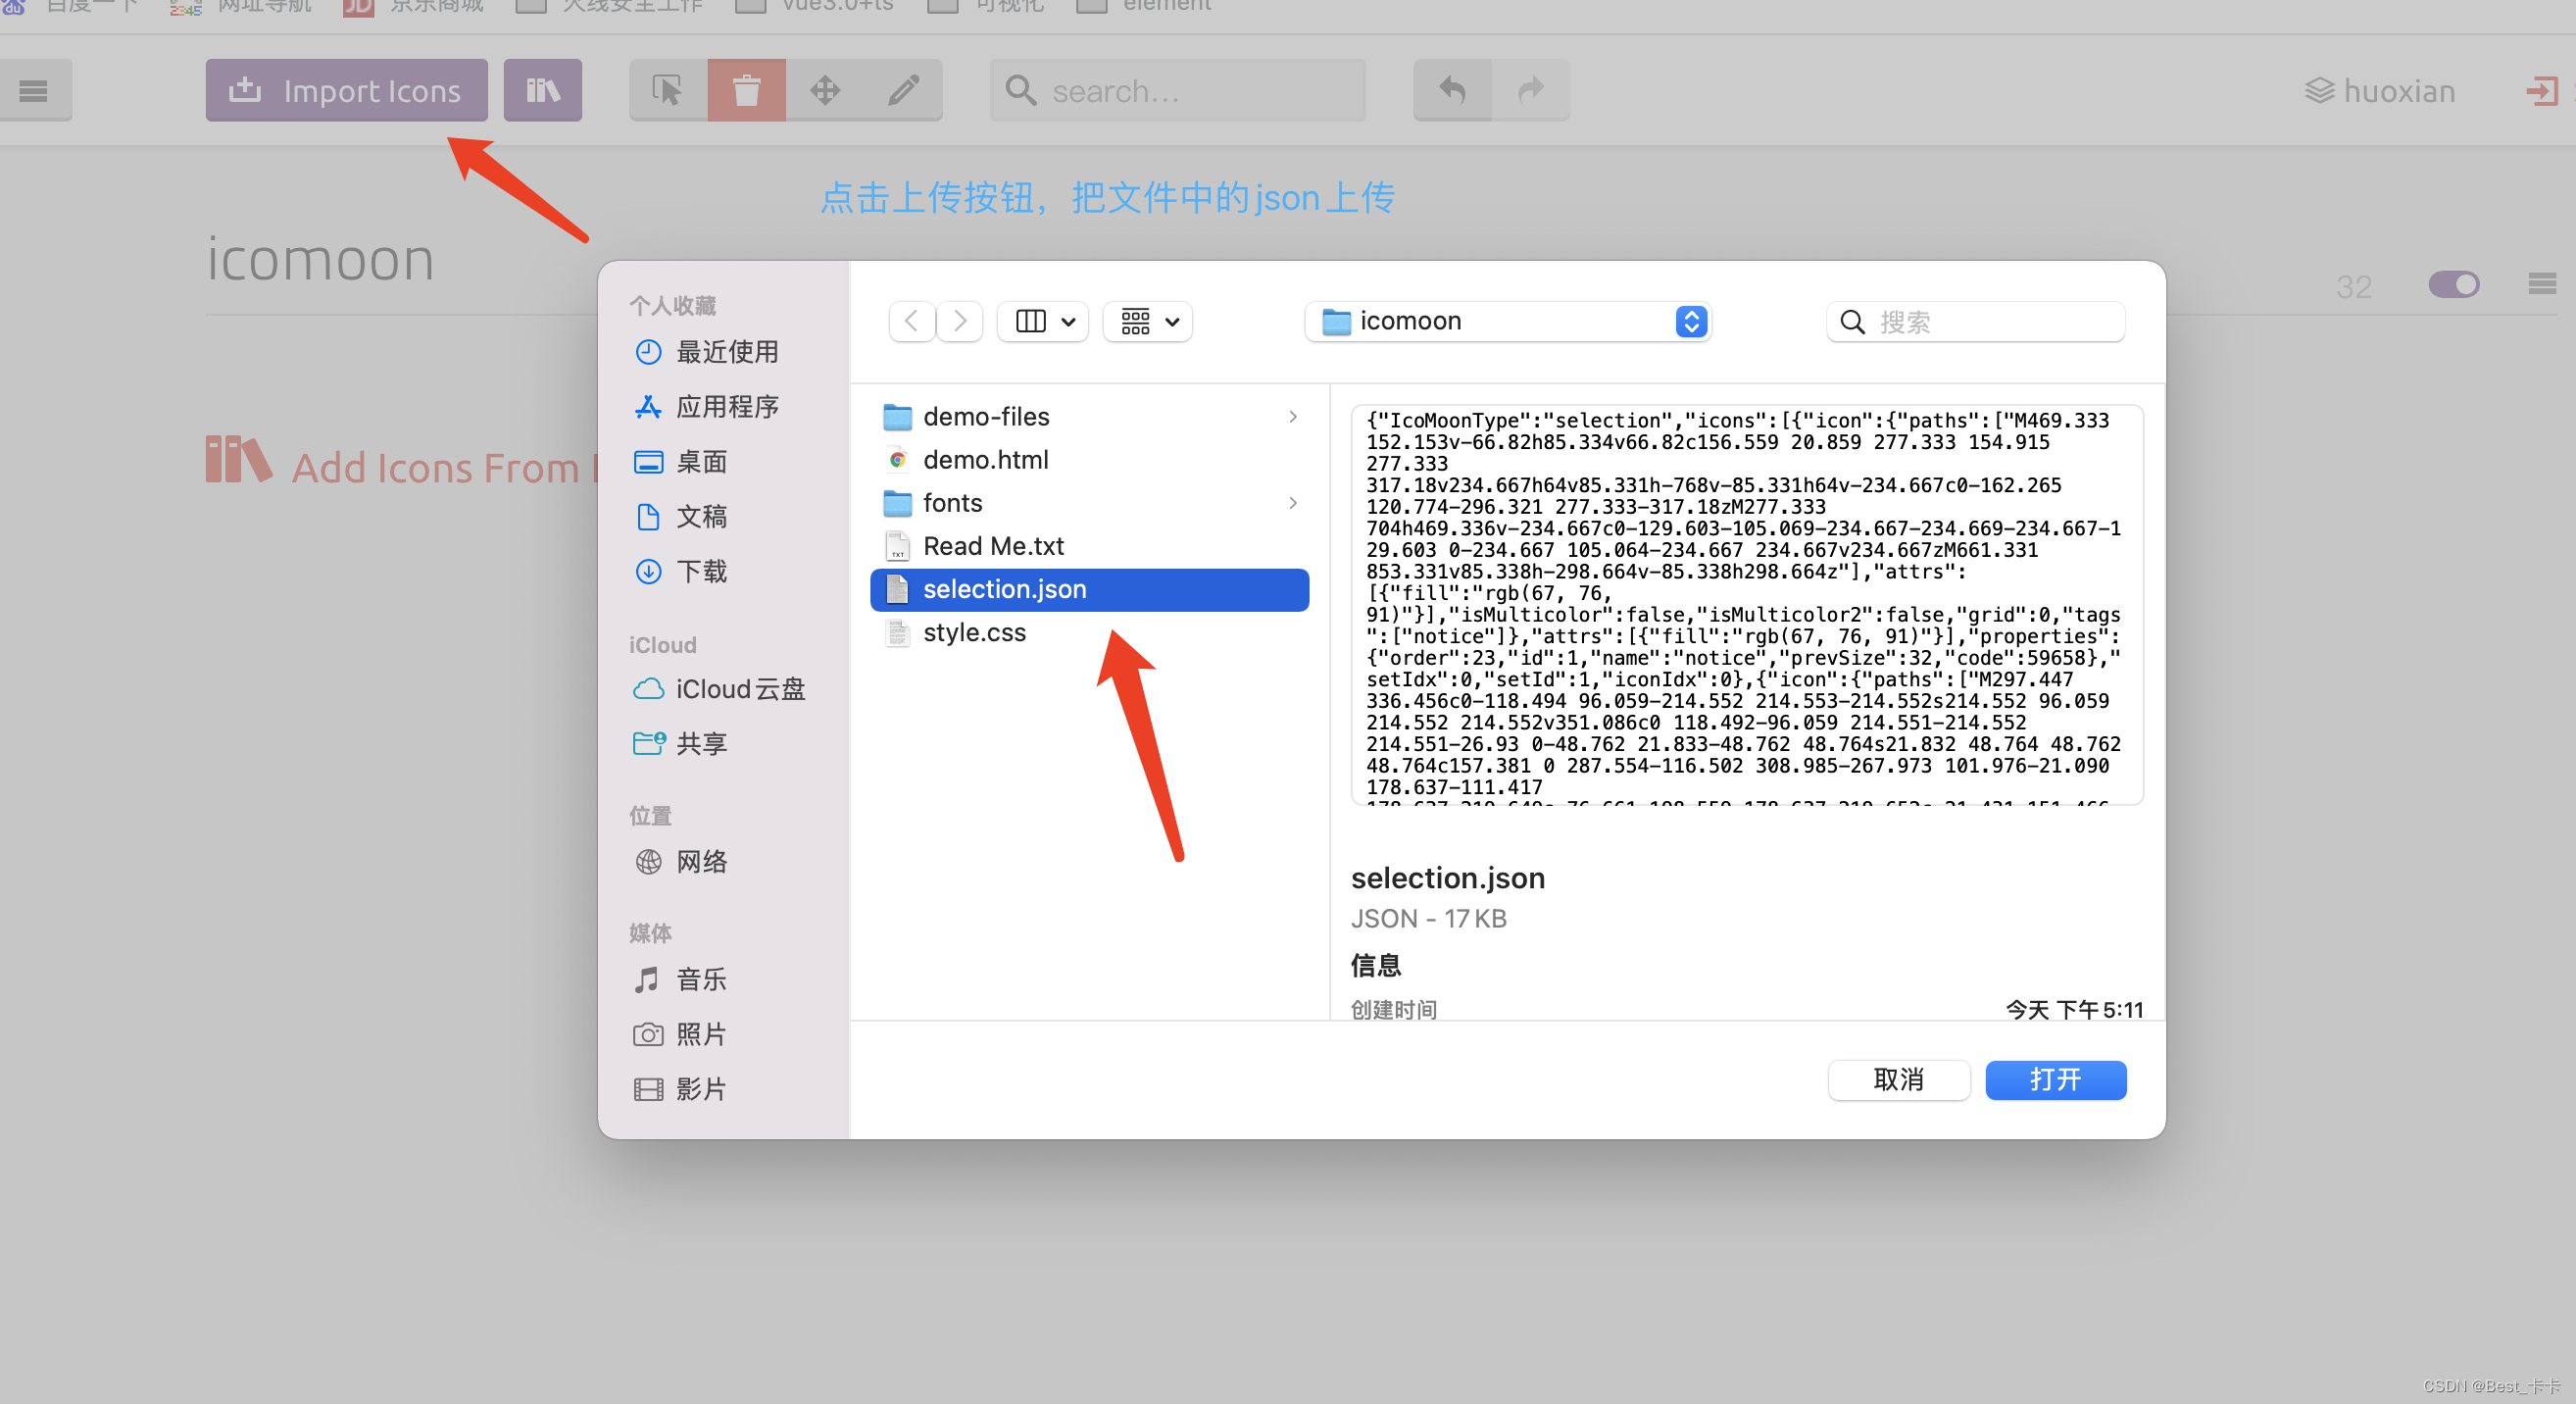Open the huoxian project layers icon

tap(2318, 91)
